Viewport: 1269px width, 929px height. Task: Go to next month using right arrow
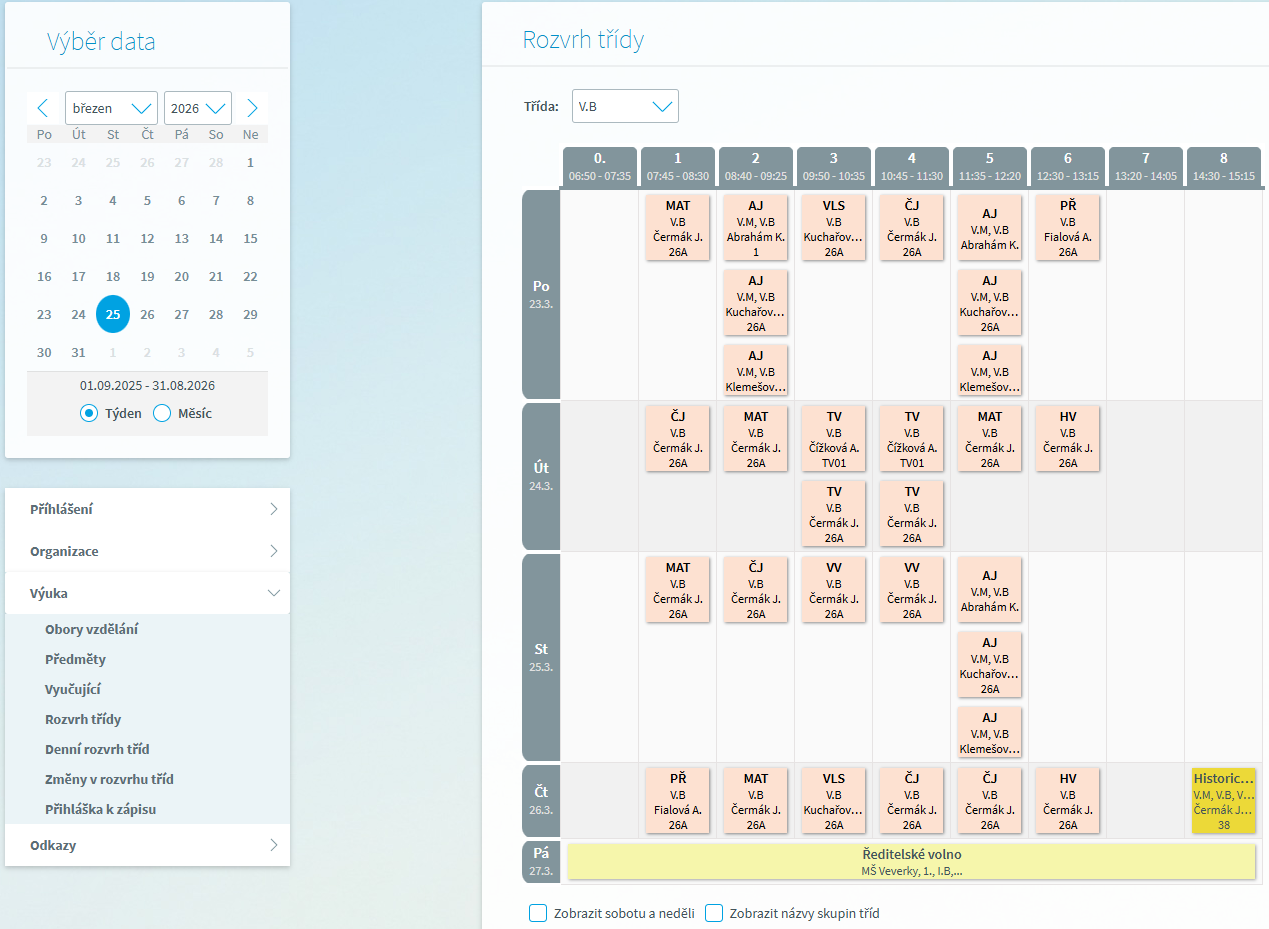click(x=252, y=108)
